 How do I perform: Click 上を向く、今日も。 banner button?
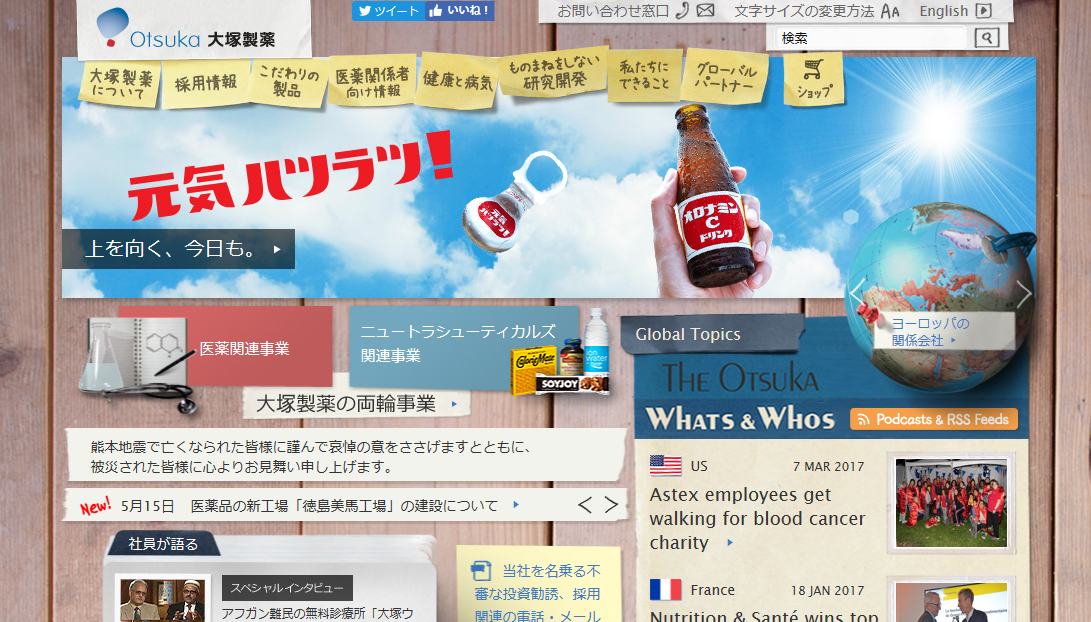(178, 248)
